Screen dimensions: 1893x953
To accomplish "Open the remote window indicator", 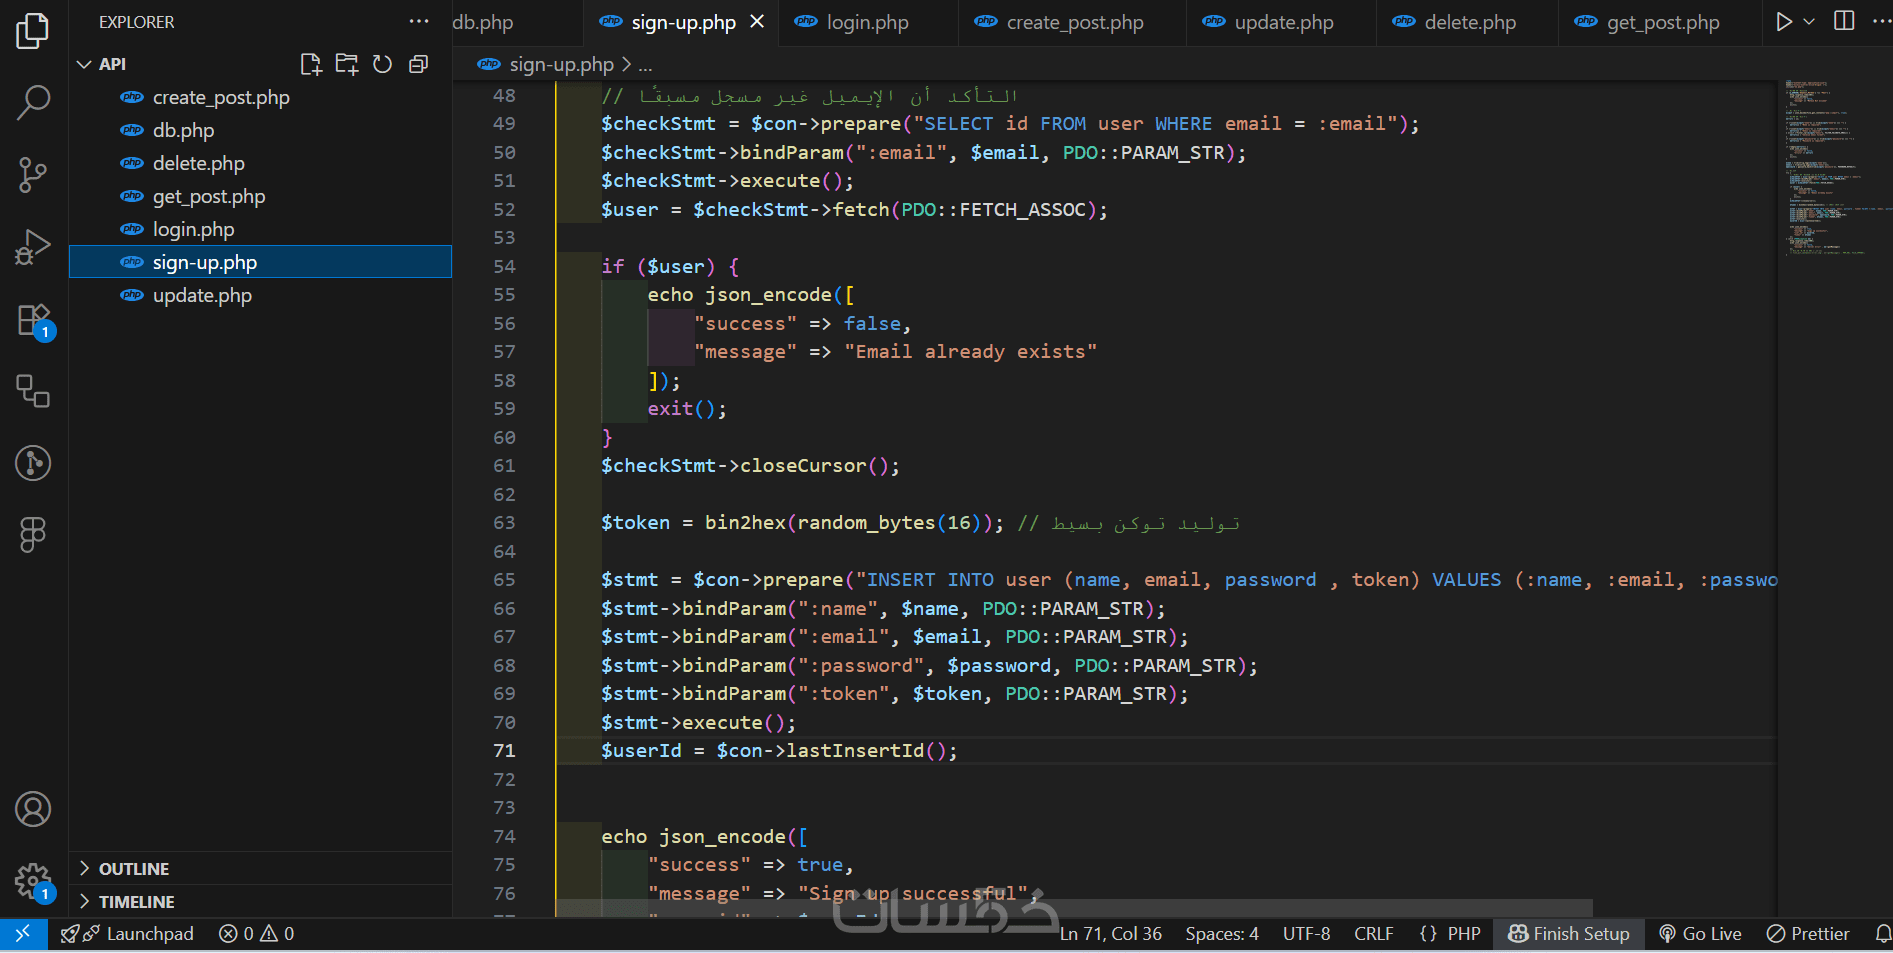I will click(x=23, y=934).
